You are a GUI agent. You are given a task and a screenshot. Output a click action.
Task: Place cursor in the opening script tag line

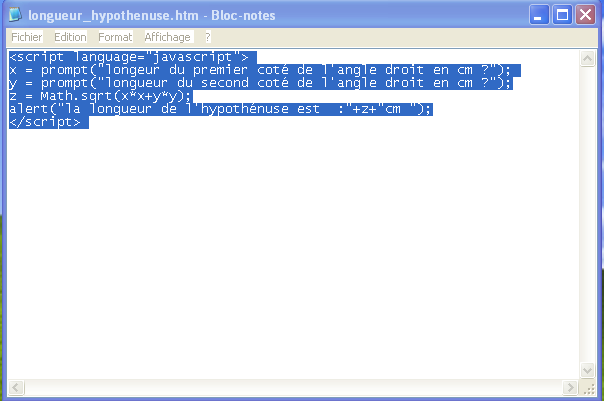130,57
